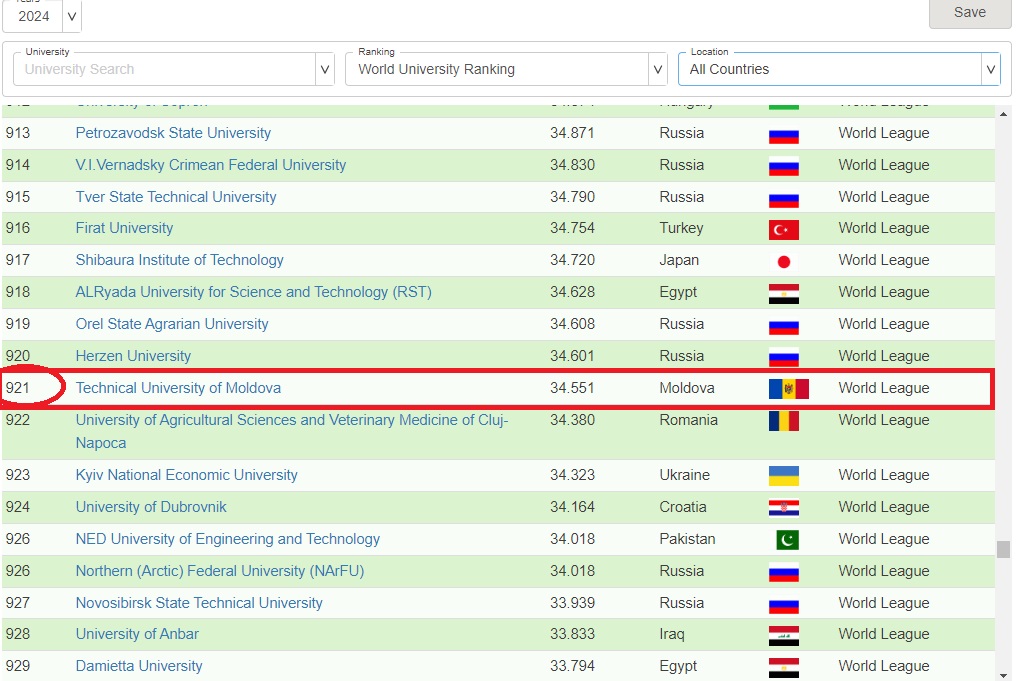Click the Turkey flag in Firat University row
The height and width of the screenshot is (681, 1017).
click(x=783, y=230)
